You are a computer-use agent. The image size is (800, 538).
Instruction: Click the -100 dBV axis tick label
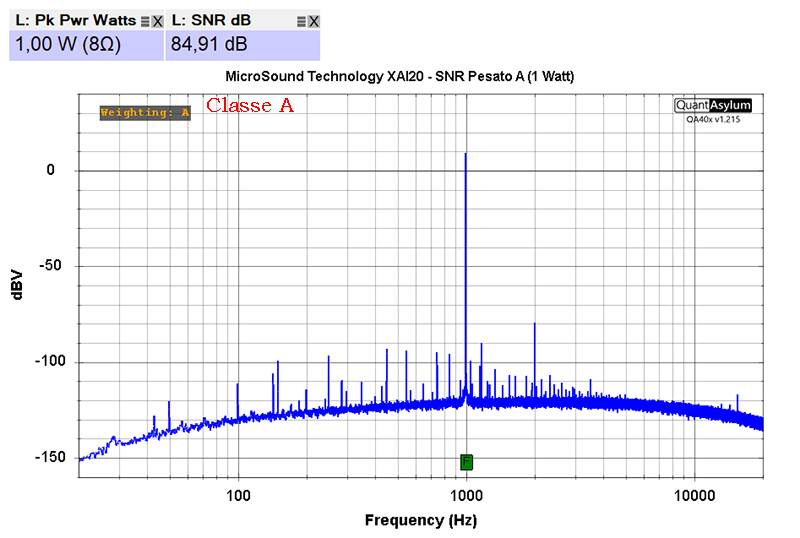point(50,362)
